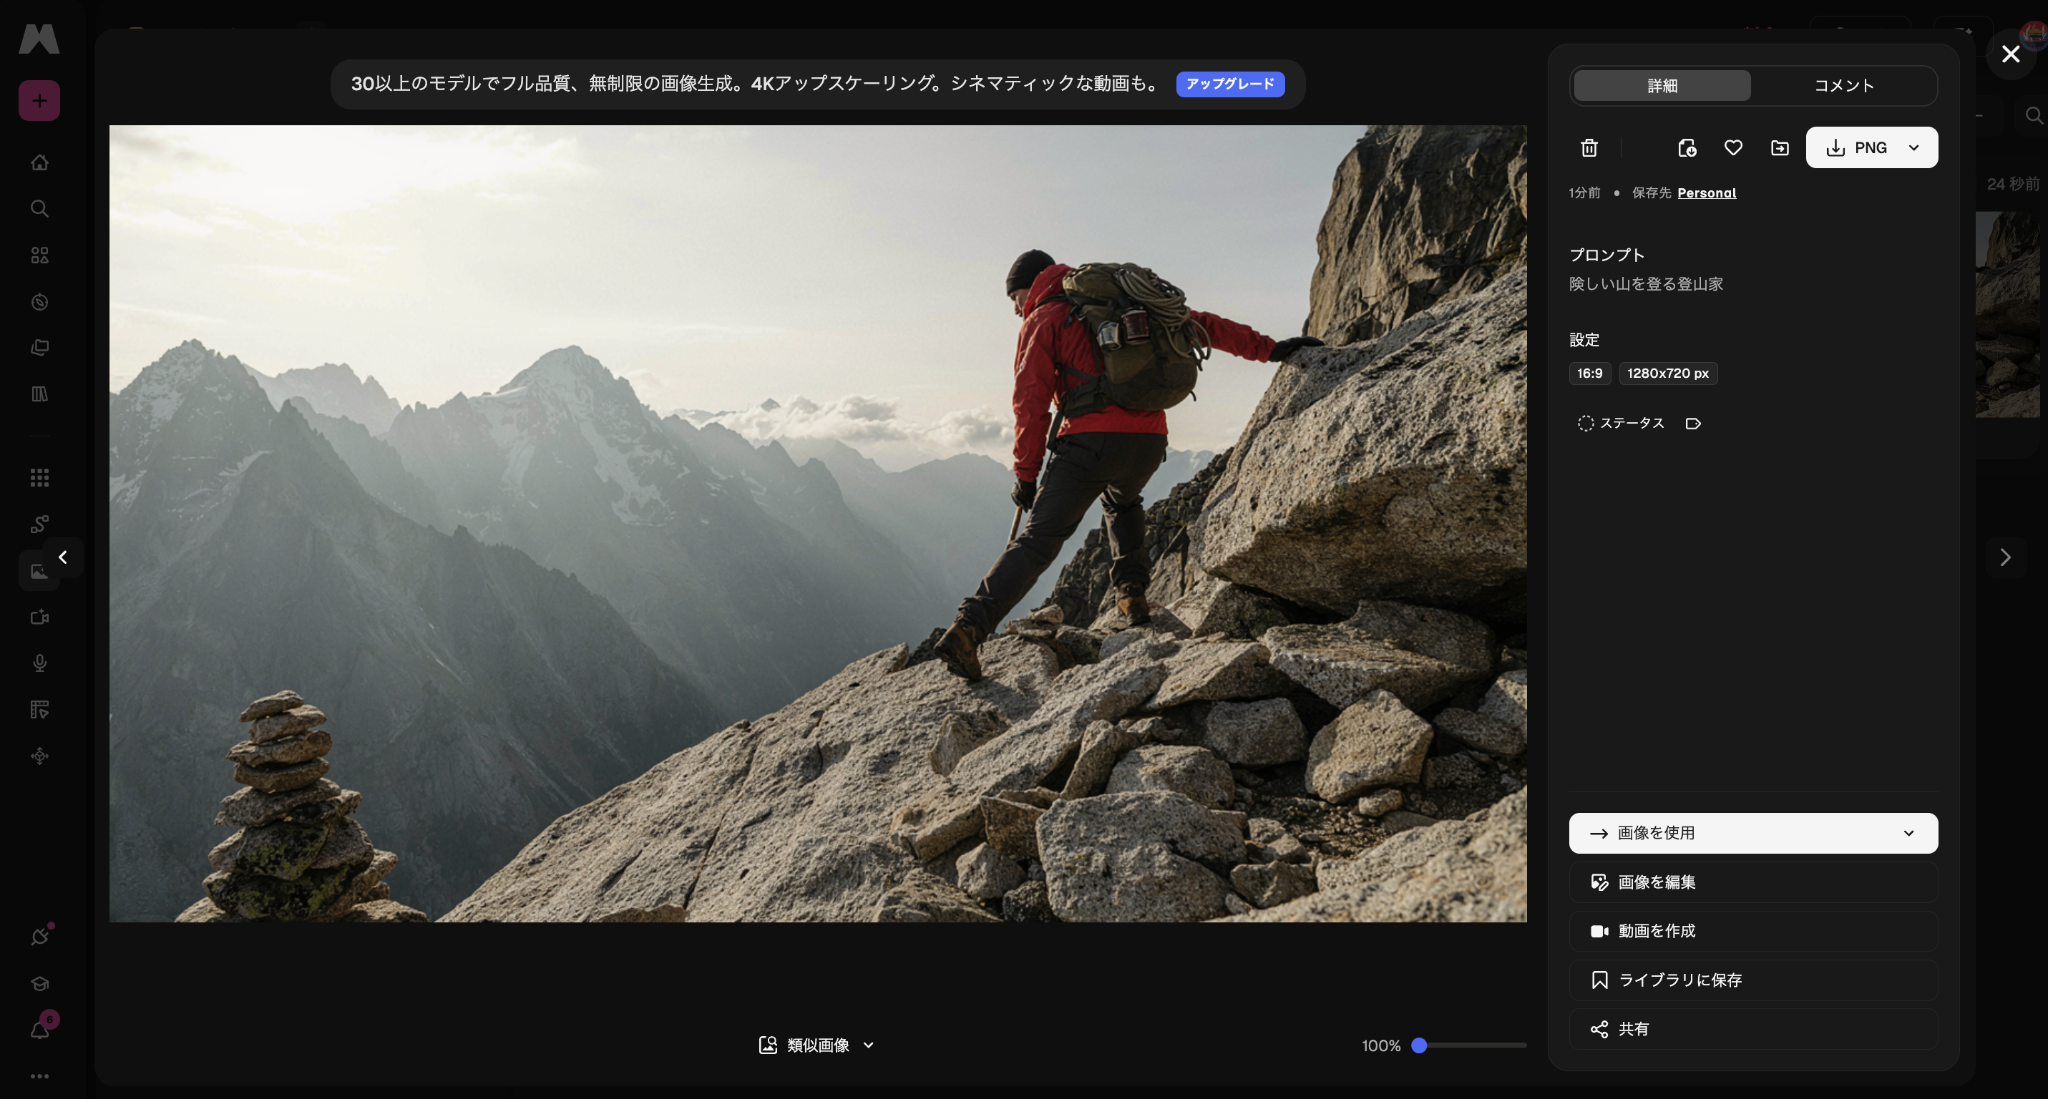
Task: Select the 詳細 tab
Action: 1662,86
